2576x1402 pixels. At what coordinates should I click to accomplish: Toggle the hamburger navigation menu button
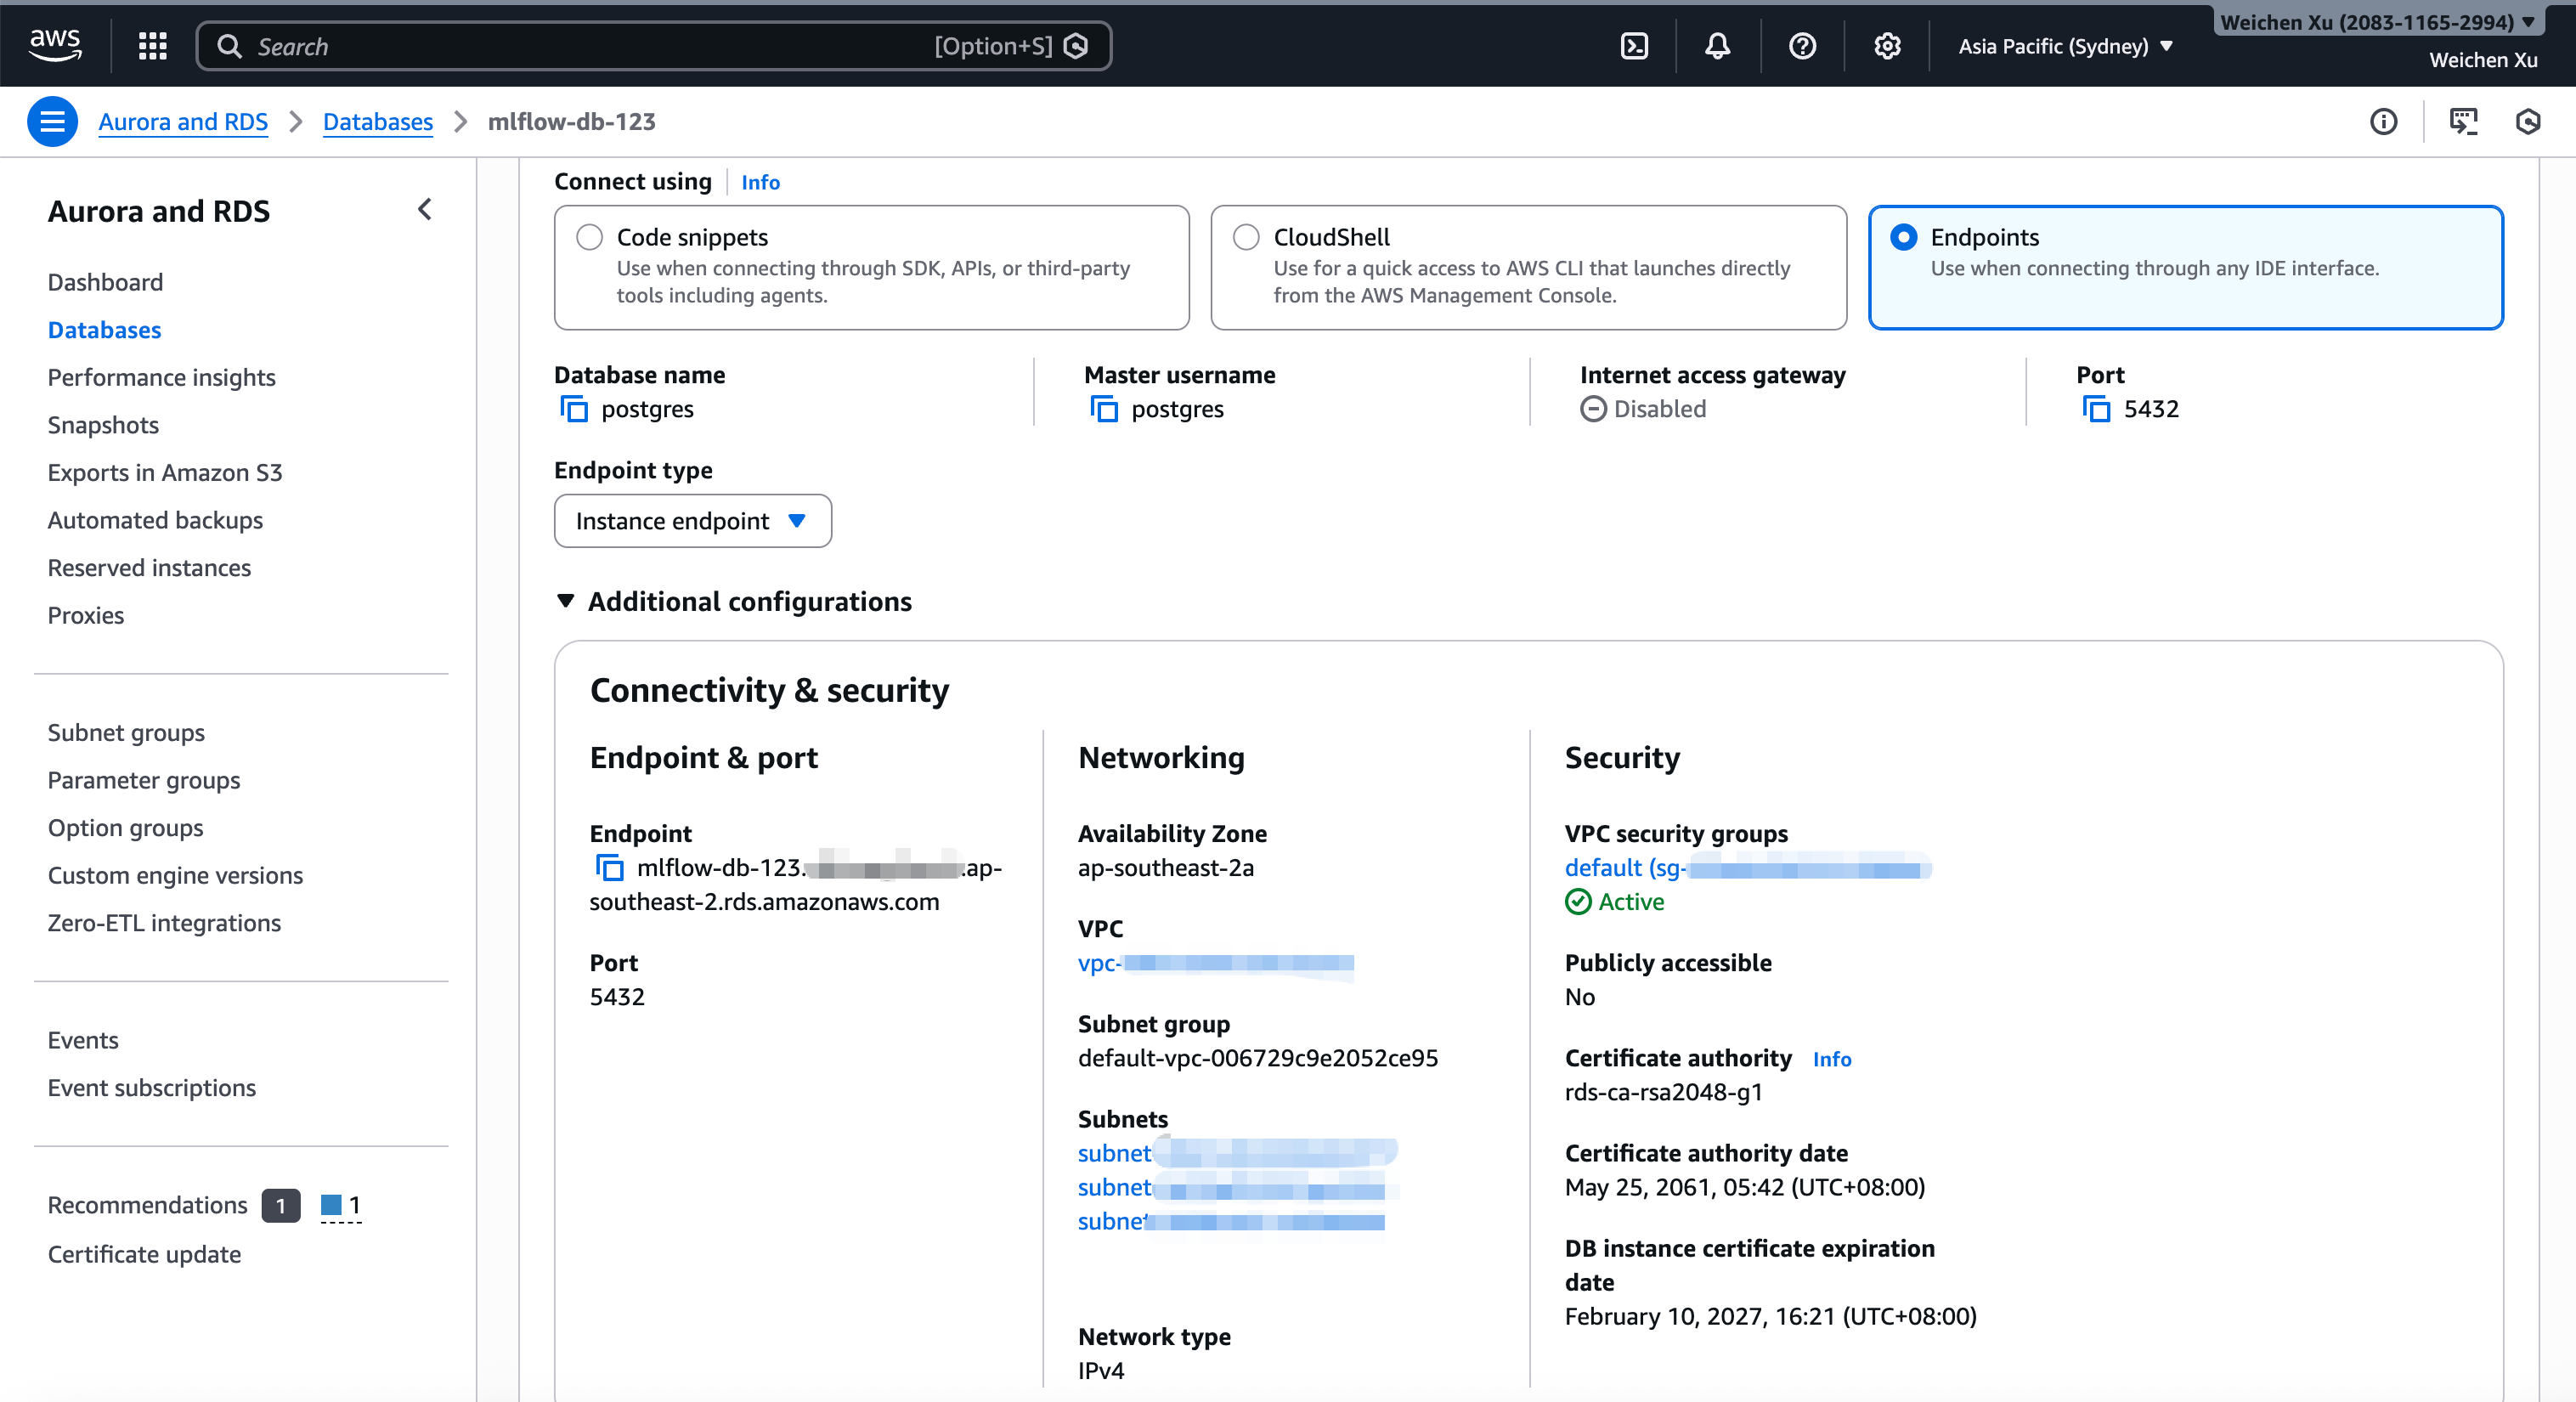(52, 121)
